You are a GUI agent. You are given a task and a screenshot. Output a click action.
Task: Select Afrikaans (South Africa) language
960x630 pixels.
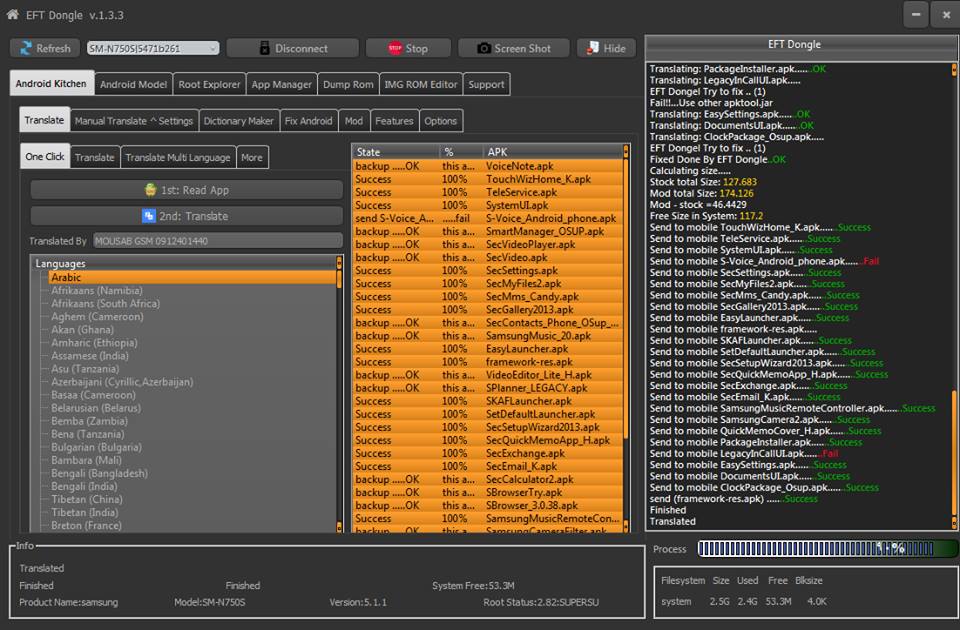click(105, 304)
